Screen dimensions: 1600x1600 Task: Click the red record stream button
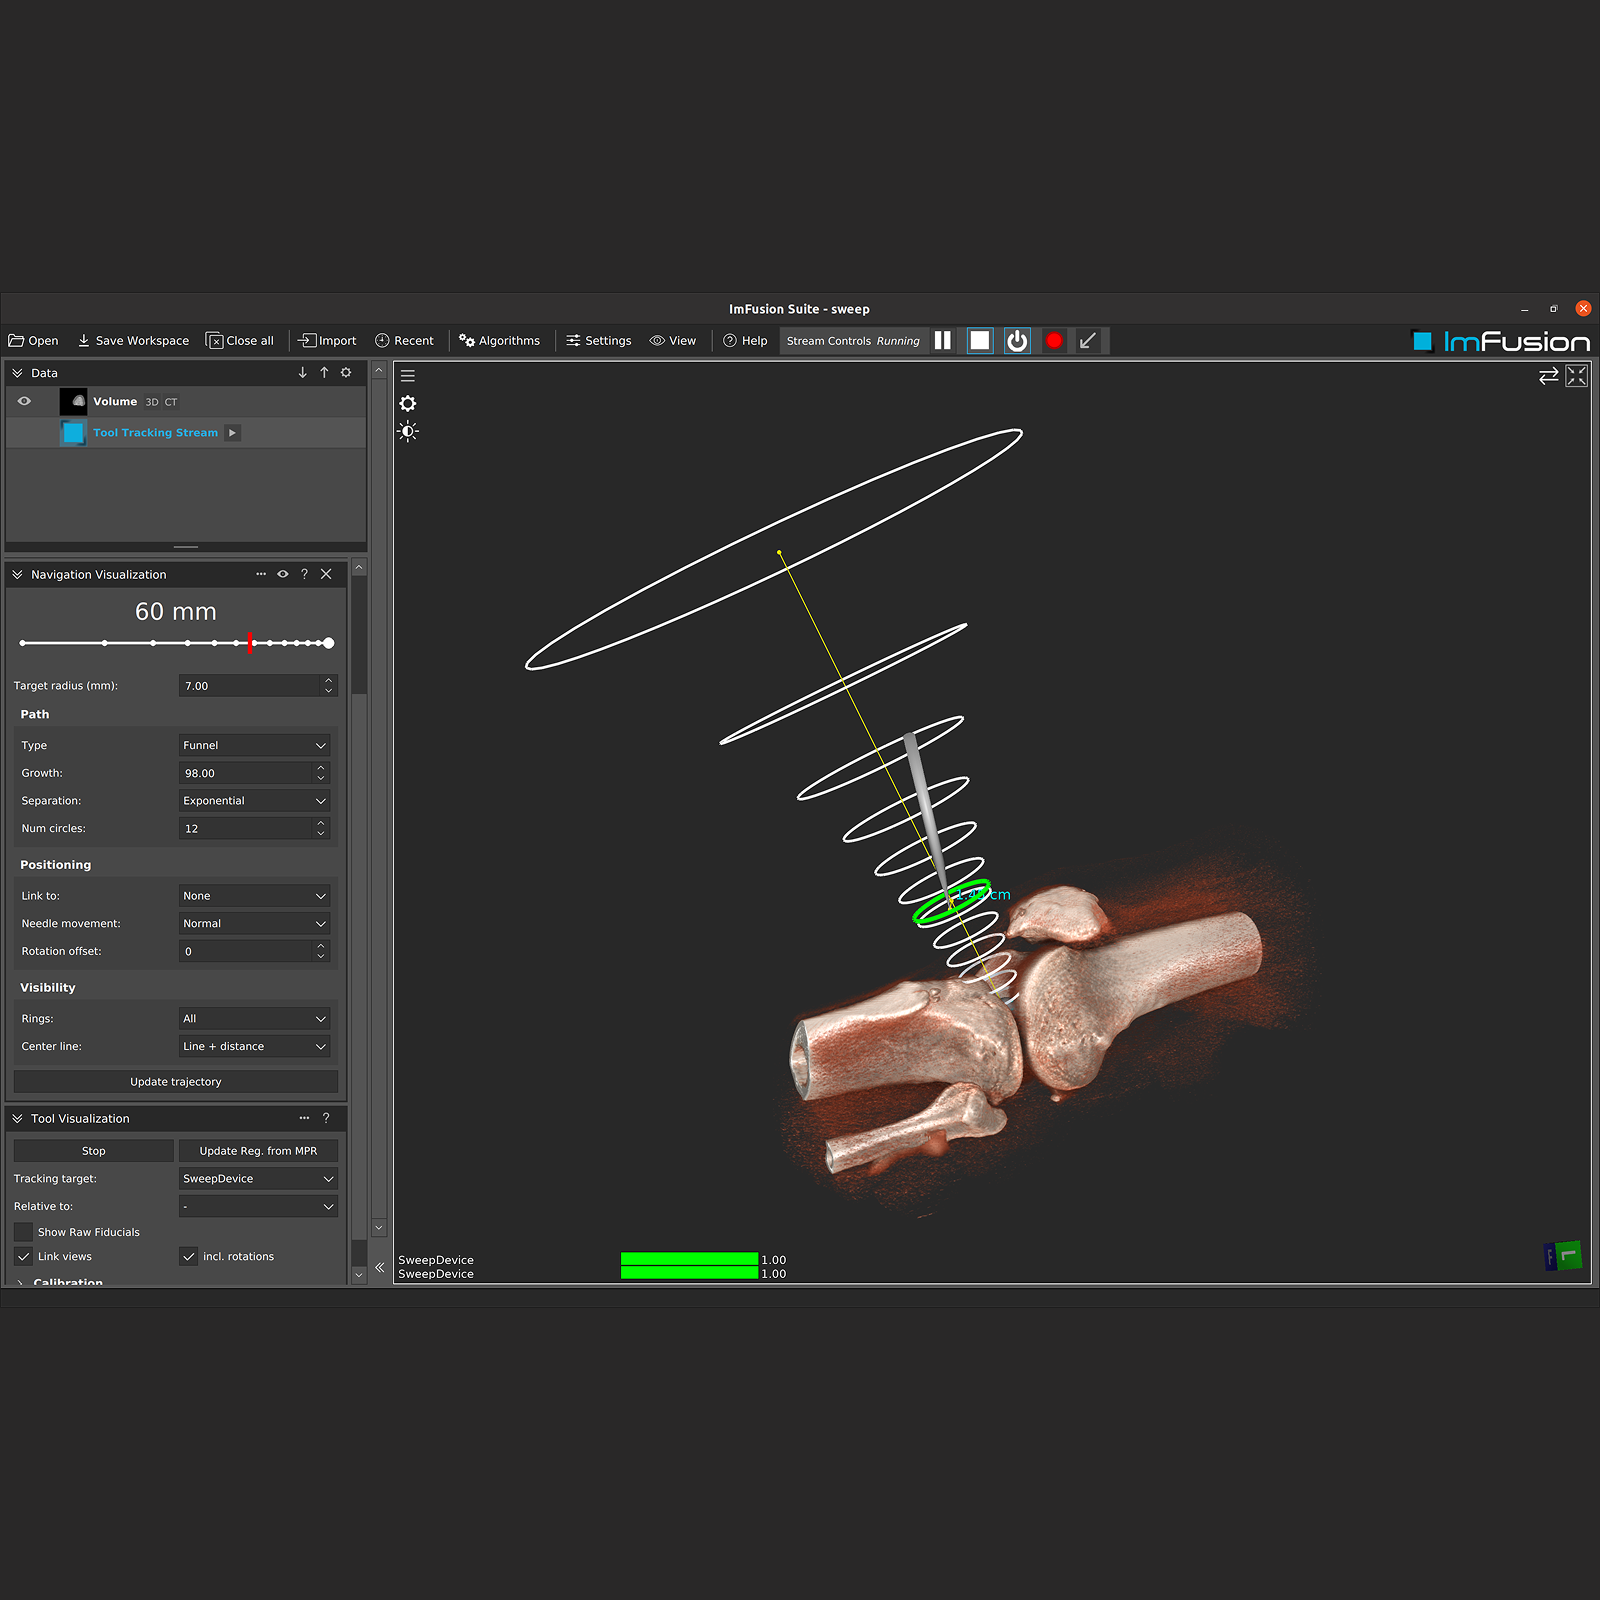(1054, 341)
